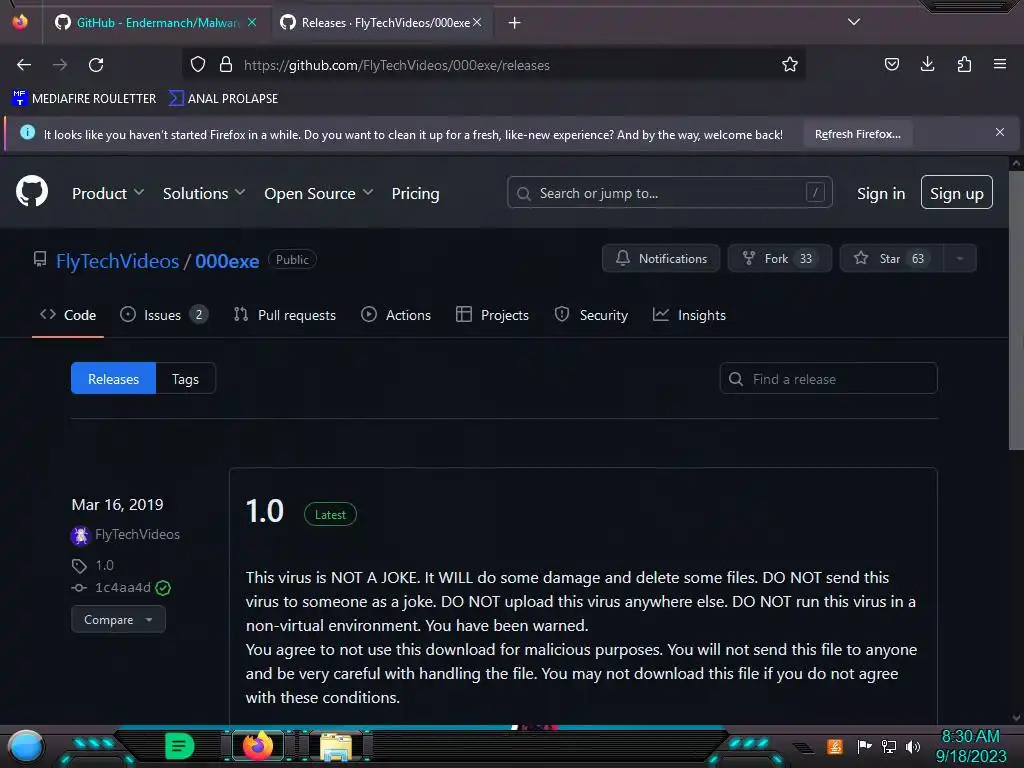Open the Actions tab

coord(396,315)
